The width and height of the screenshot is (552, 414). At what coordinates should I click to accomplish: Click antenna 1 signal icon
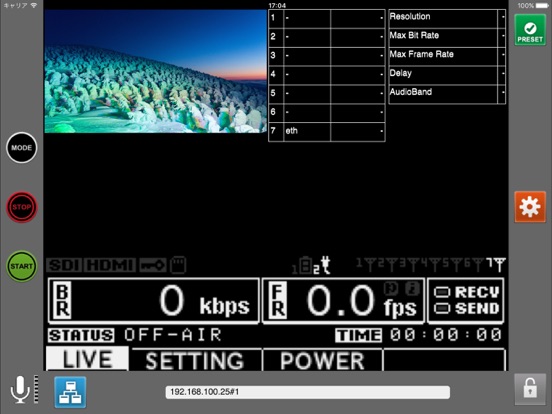(x=365, y=264)
